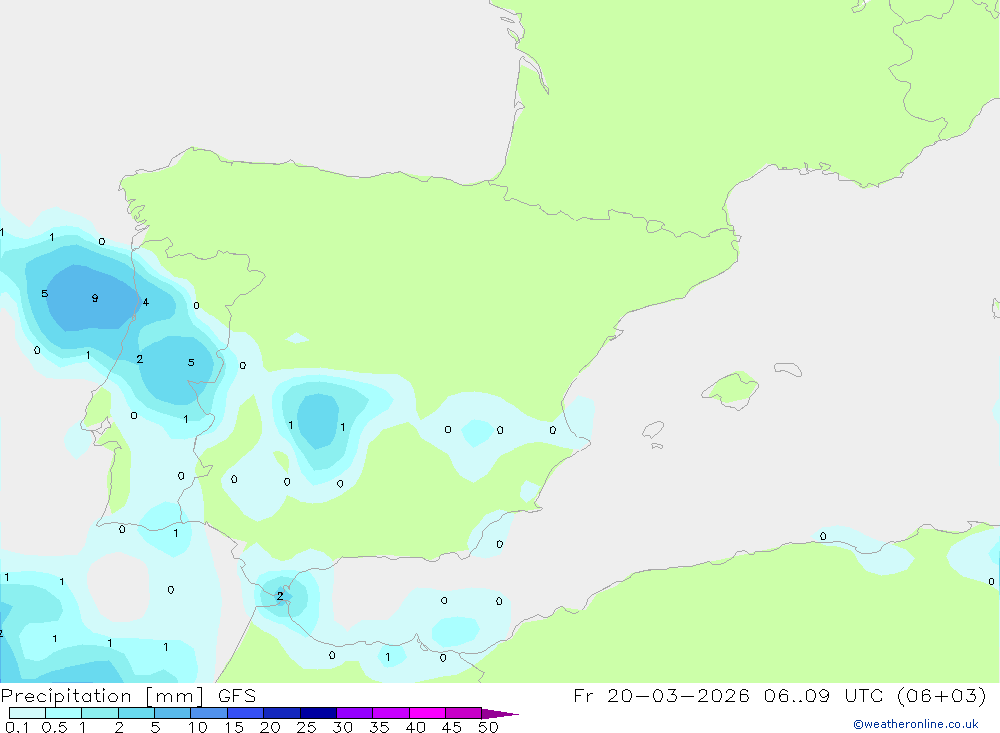Viewport: 1000px width, 733px height.
Task: Select the 2–5 mm legend color swatch
Action: coord(136,713)
